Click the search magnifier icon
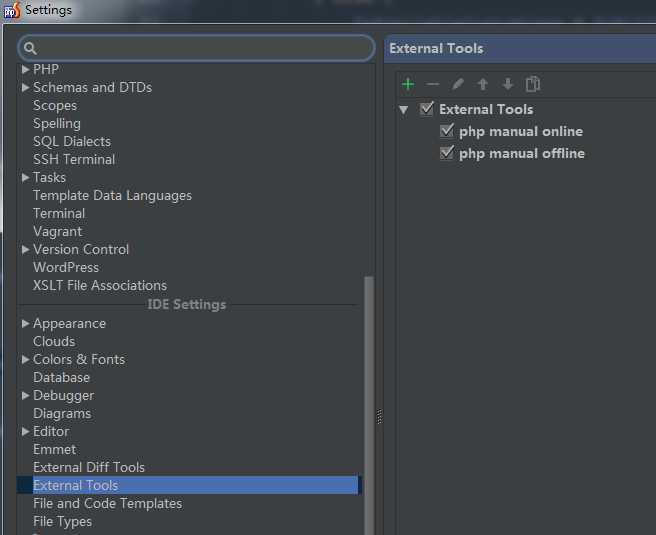 30,48
